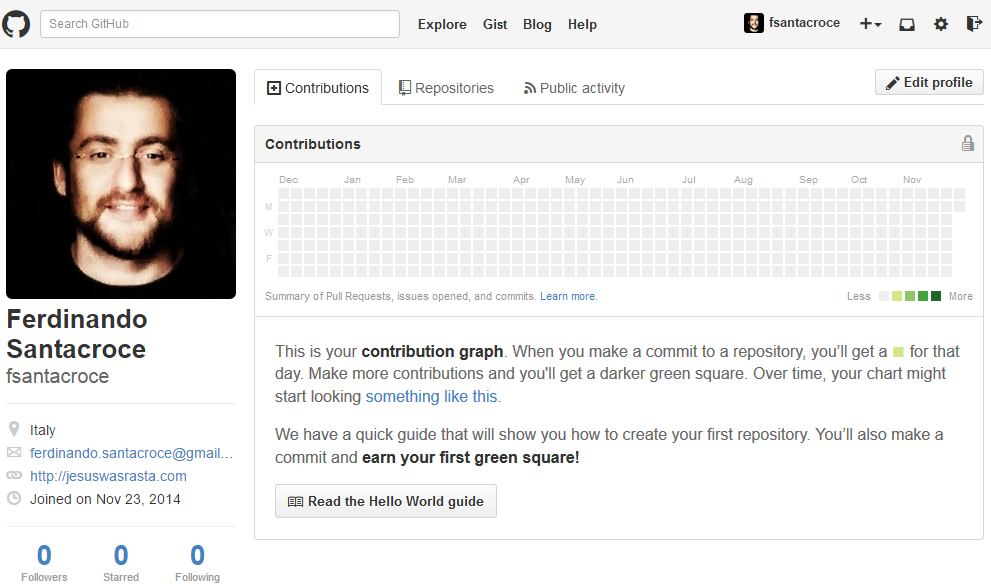This screenshot has height=584, width=991.
Task: Click the Edit profile button
Action: pyautogui.click(x=928, y=82)
